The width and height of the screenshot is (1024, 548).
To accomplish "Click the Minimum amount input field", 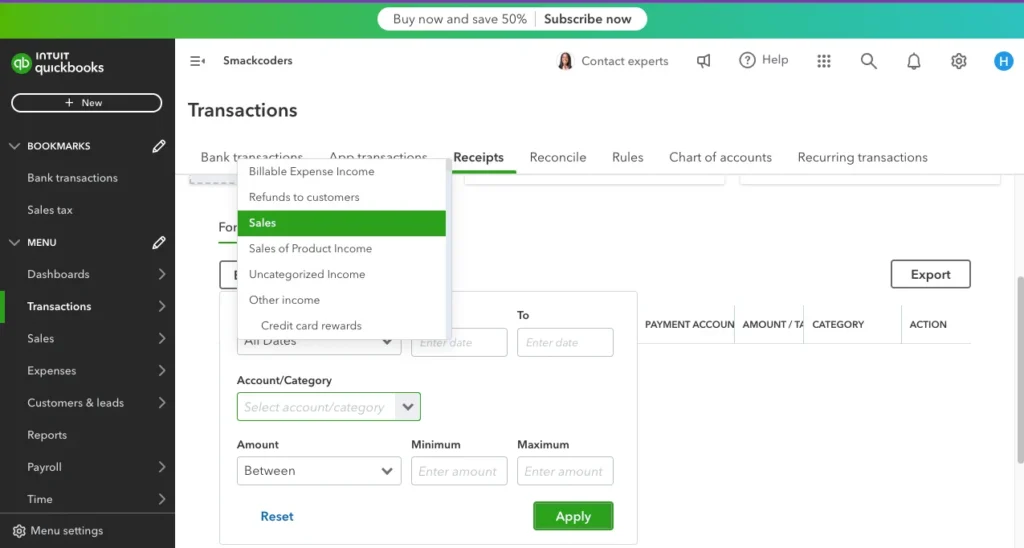I will [x=458, y=471].
